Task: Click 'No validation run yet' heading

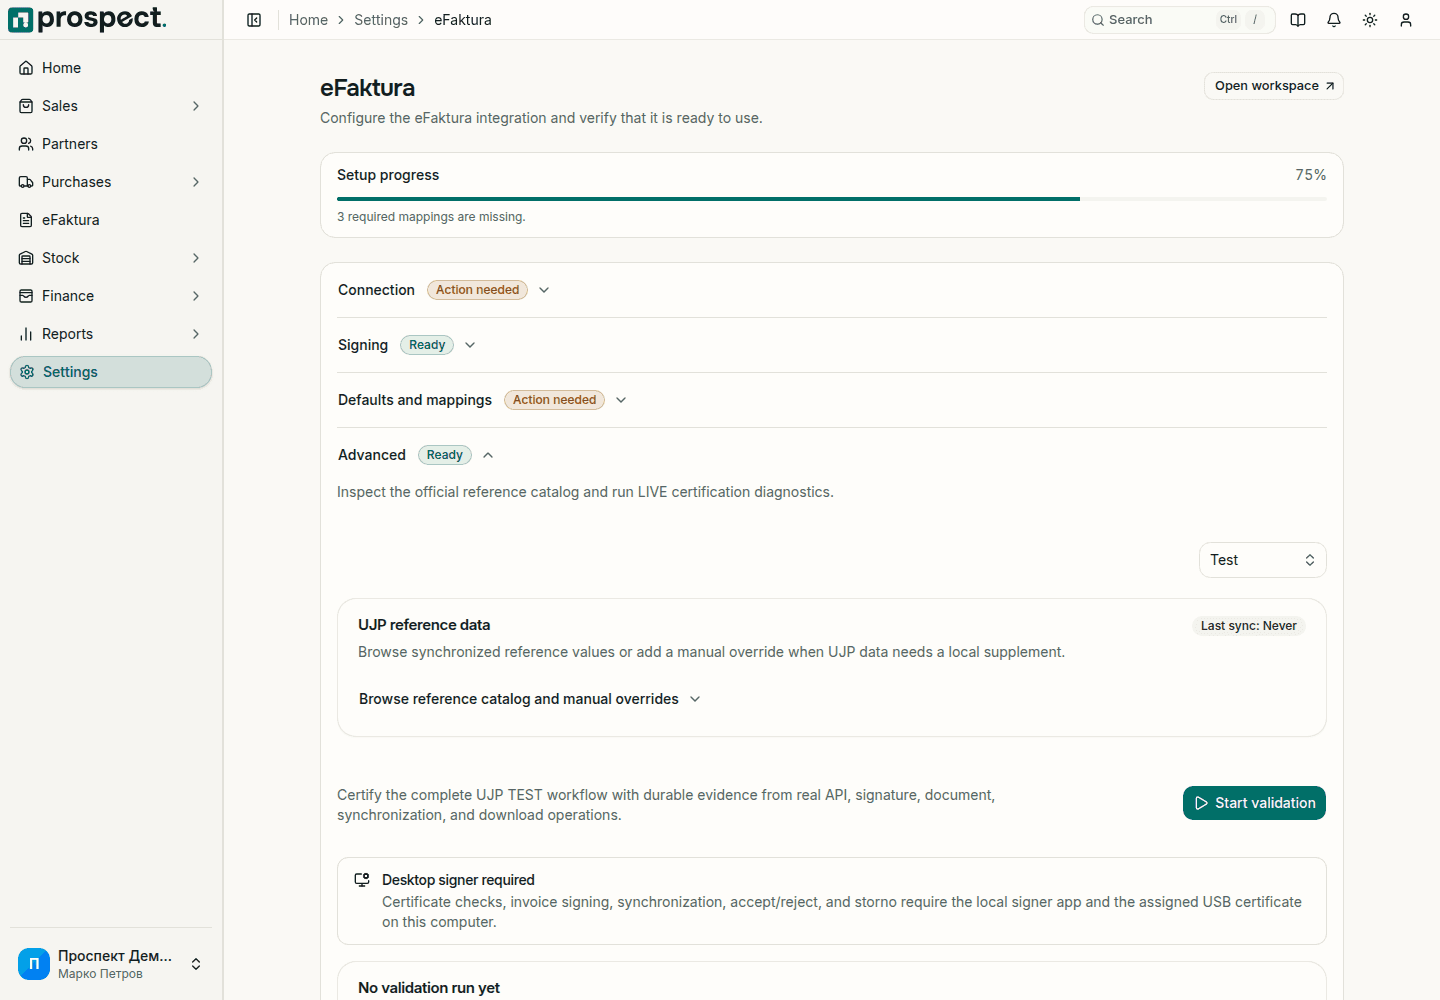Action: pos(429,988)
